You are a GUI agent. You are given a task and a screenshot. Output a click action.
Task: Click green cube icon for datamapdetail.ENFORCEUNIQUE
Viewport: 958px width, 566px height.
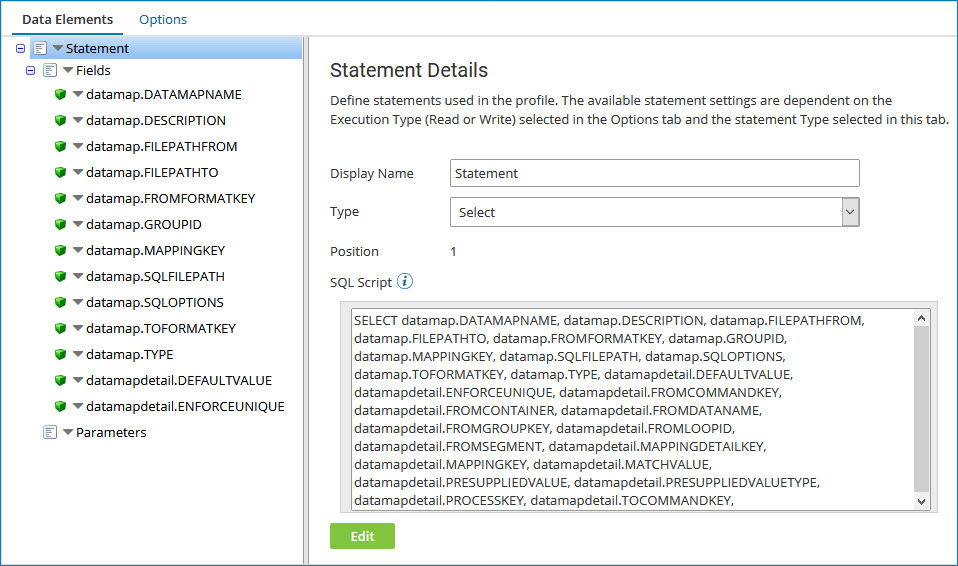[60, 406]
